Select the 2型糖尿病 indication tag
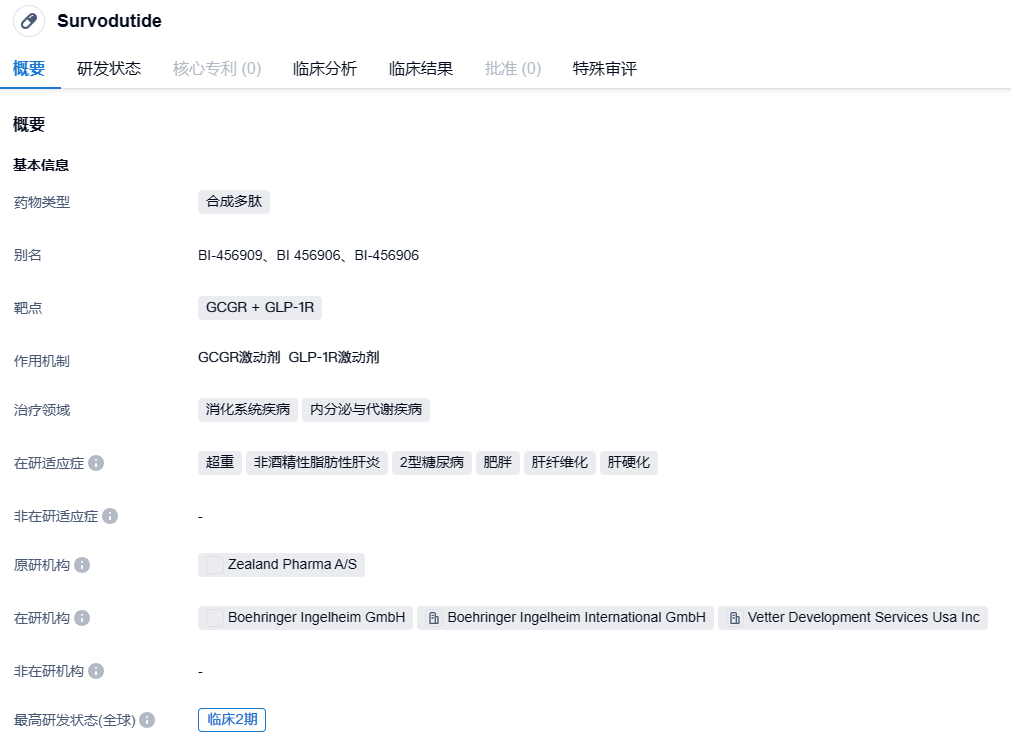This screenshot has height=739, width=1011. (x=432, y=463)
